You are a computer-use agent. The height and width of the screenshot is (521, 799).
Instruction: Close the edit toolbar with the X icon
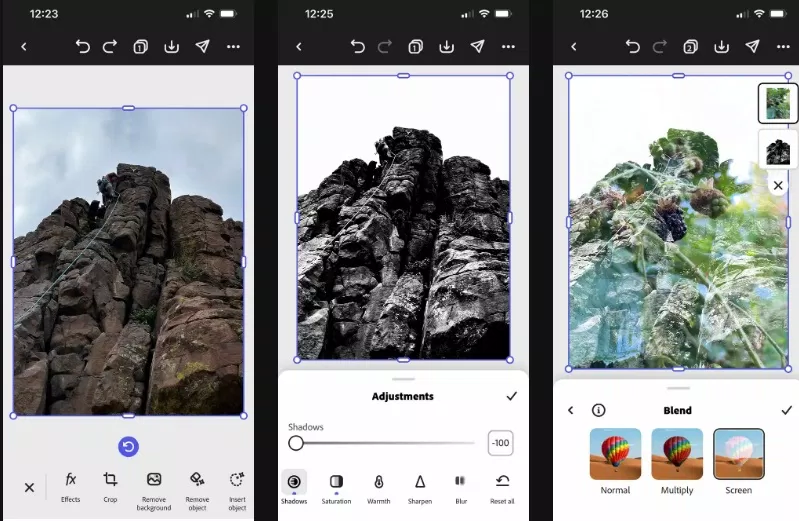[x=30, y=488]
